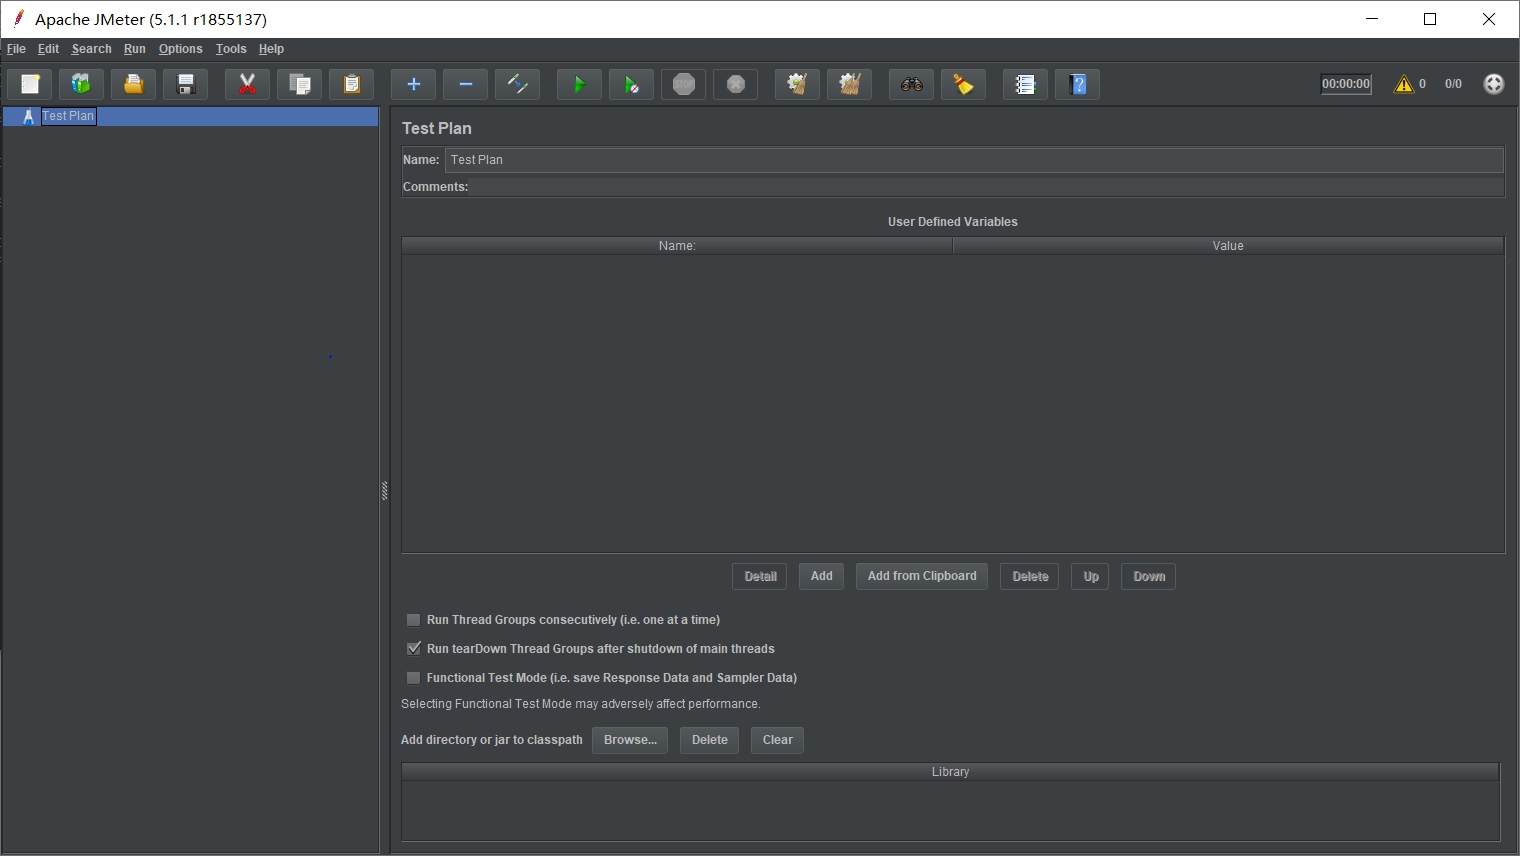The width and height of the screenshot is (1520, 856).
Task: Click Add from Clipboard button
Action: tap(922, 577)
